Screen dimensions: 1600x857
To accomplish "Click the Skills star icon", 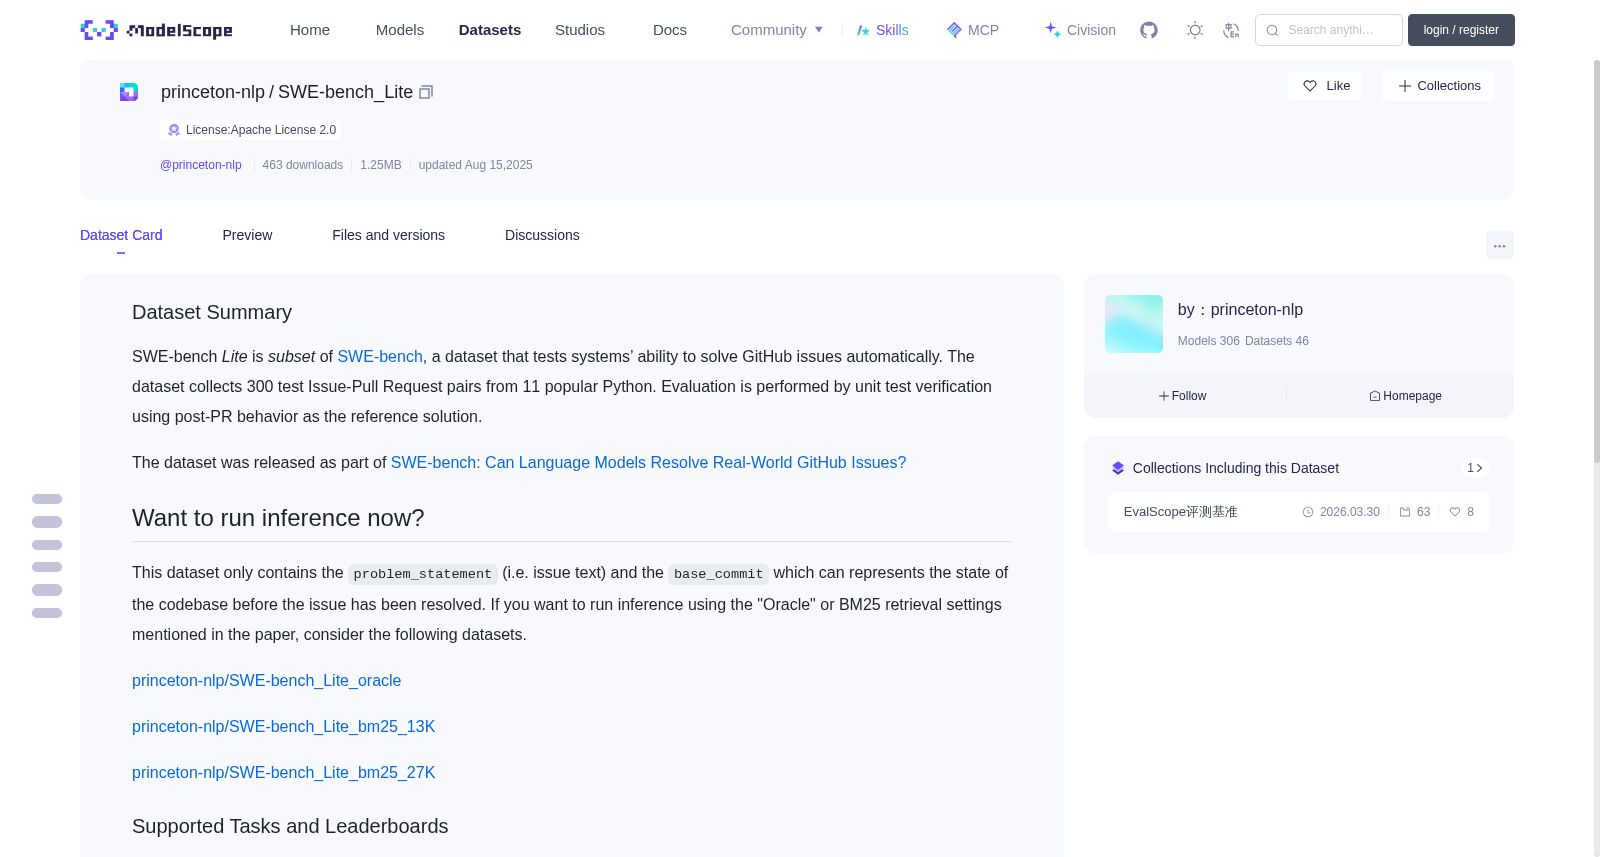I will pos(863,30).
